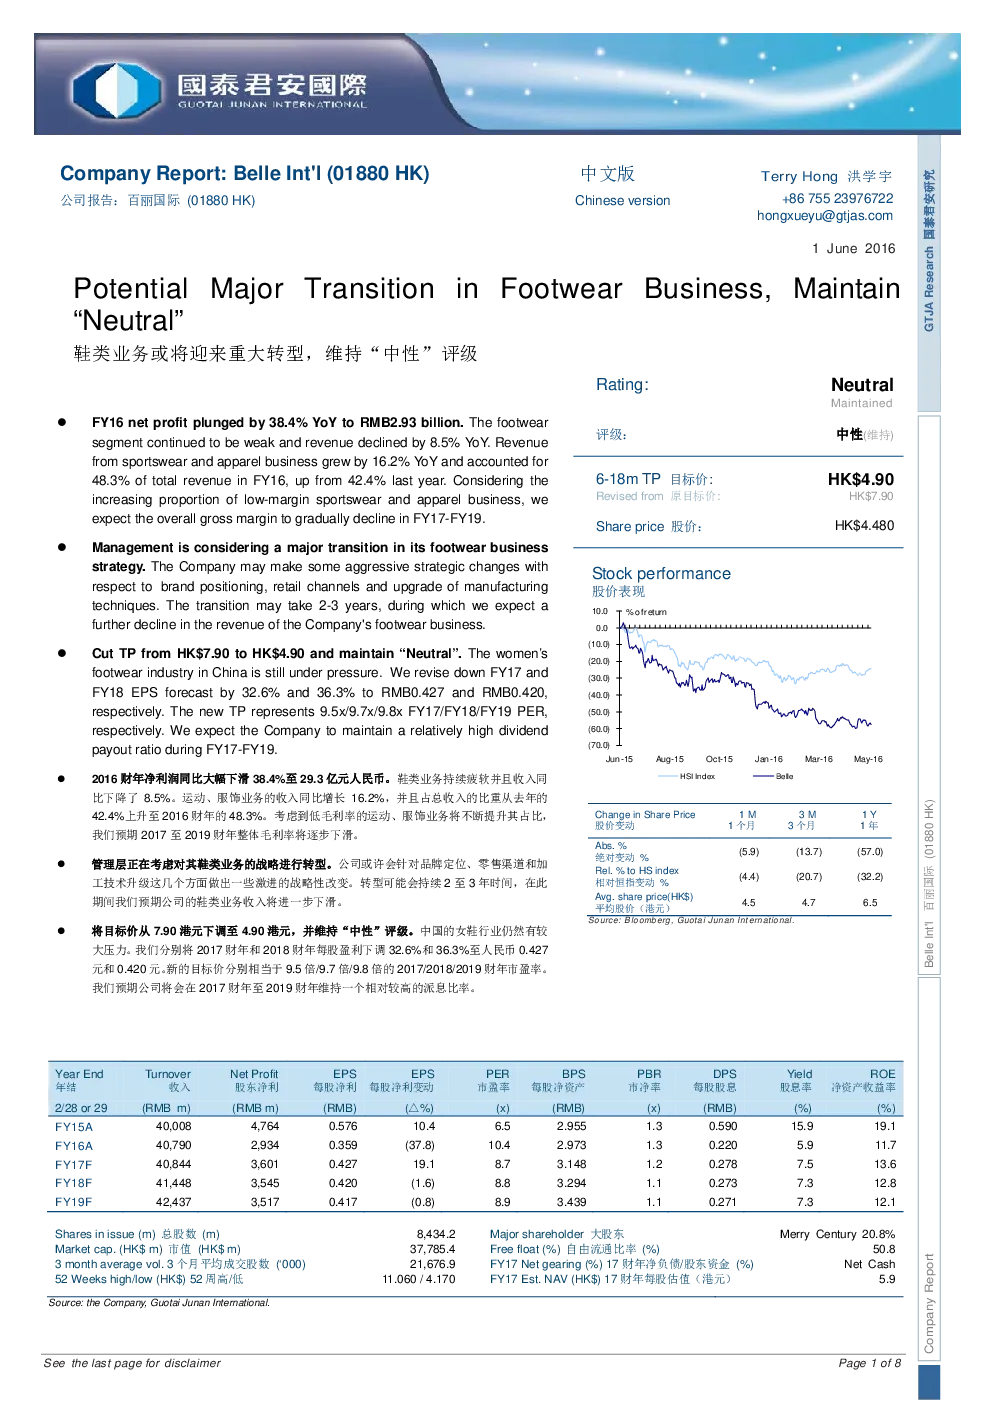Click the FY16 net profit plunged bullet paragraph

[x=320, y=470]
